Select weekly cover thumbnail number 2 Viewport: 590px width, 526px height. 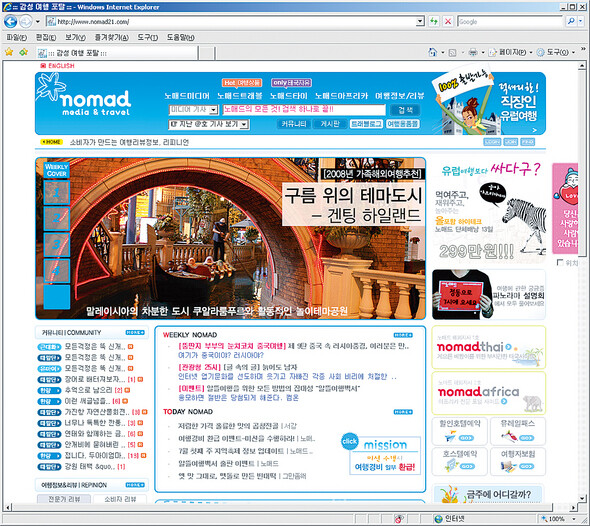tap(57, 218)
